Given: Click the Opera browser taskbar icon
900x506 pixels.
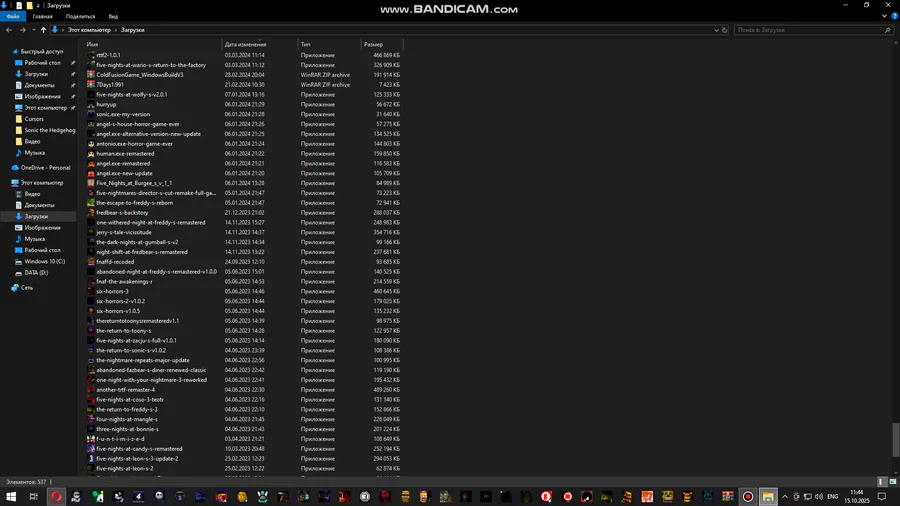Looking at the screenshot, I should [x=56, y=497].
